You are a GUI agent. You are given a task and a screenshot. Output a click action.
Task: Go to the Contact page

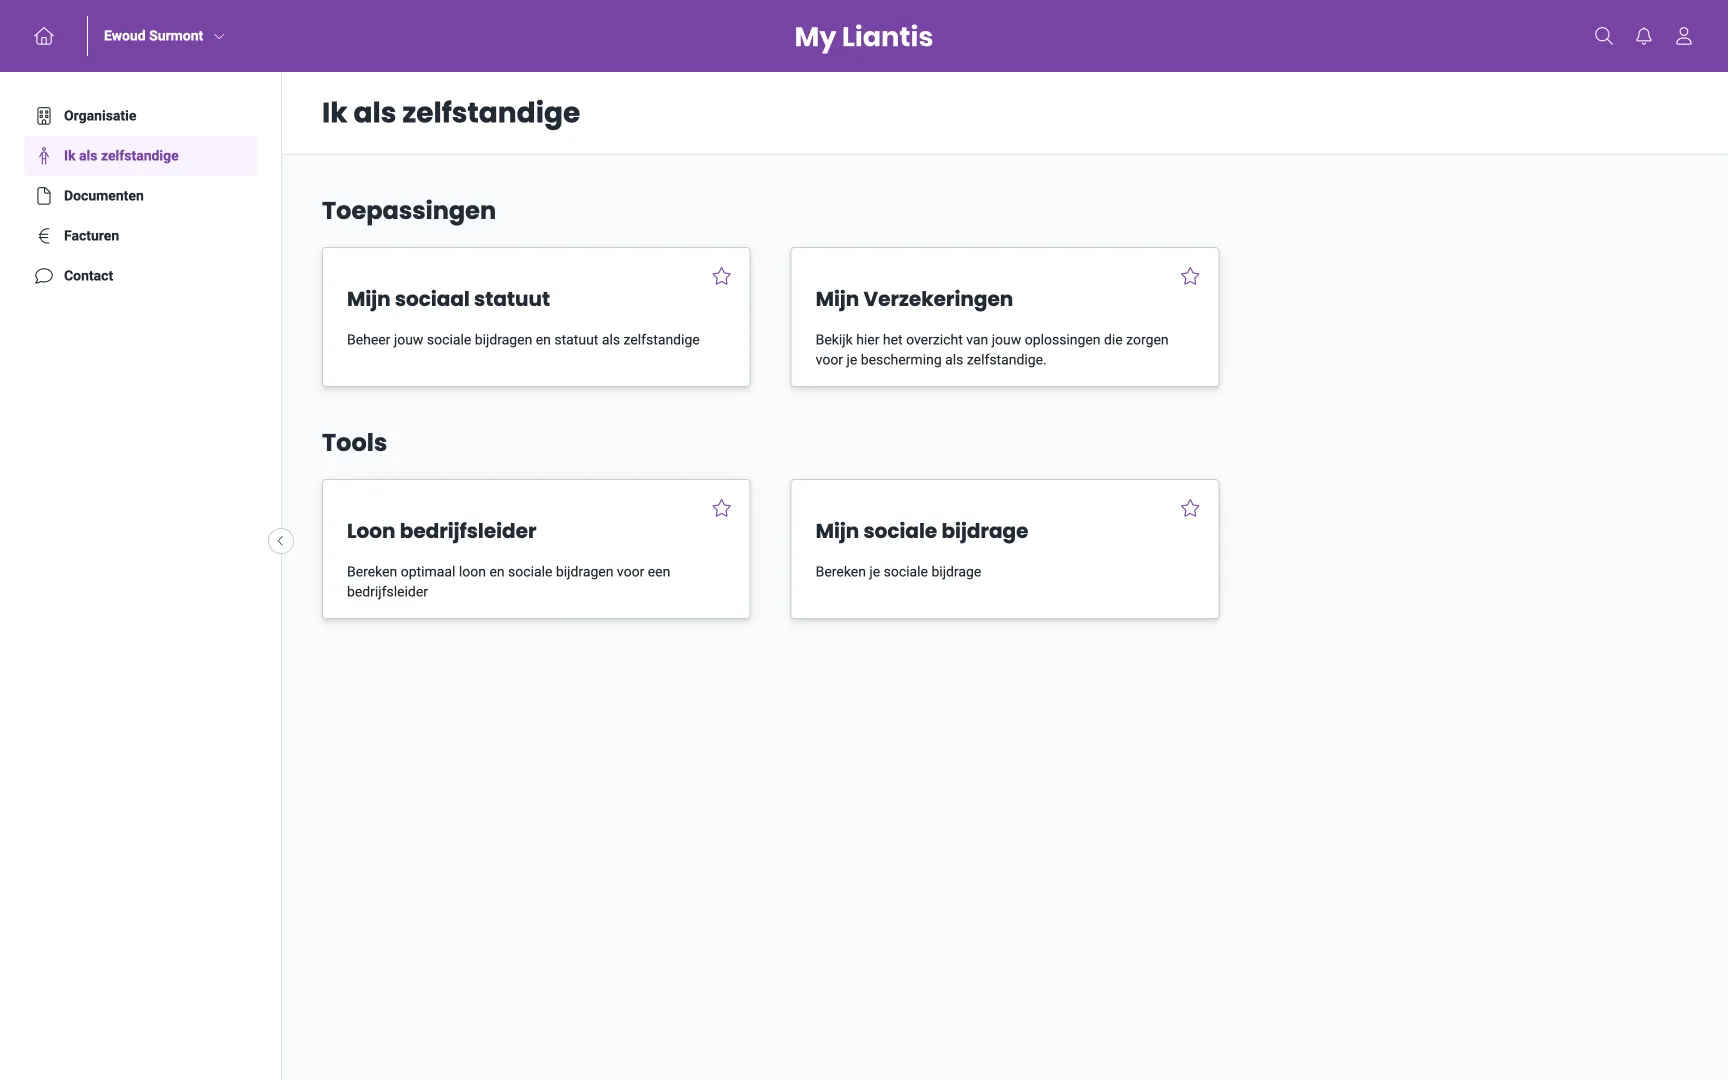coord(140,276)
